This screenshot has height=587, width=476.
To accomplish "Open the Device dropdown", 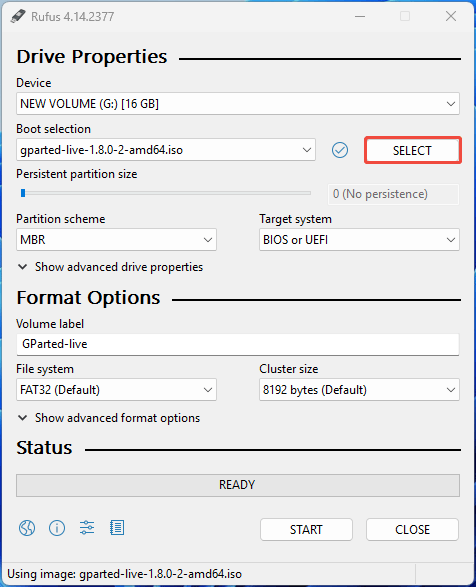I will (238, 104).
